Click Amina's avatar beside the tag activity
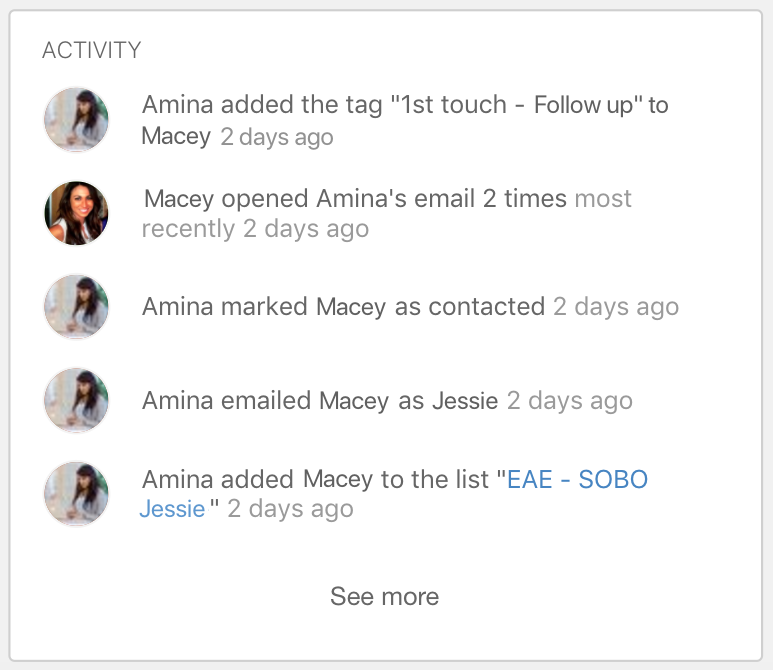Screen dimensions: 773x670 click(76, 120)
